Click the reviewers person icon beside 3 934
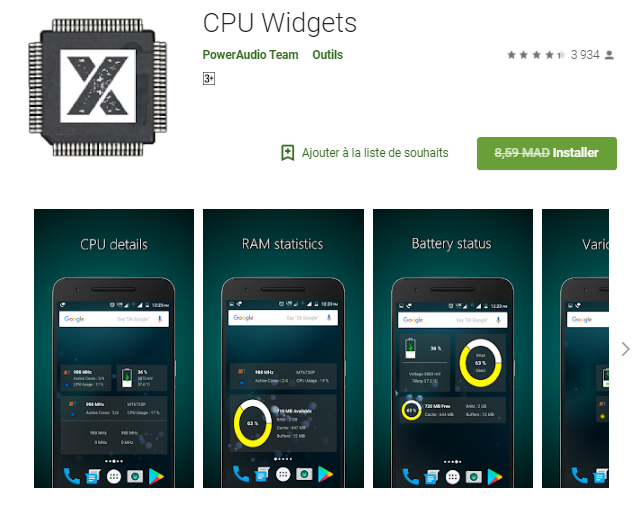The height and width of the screenshot is (511, 635). (609, 55)
